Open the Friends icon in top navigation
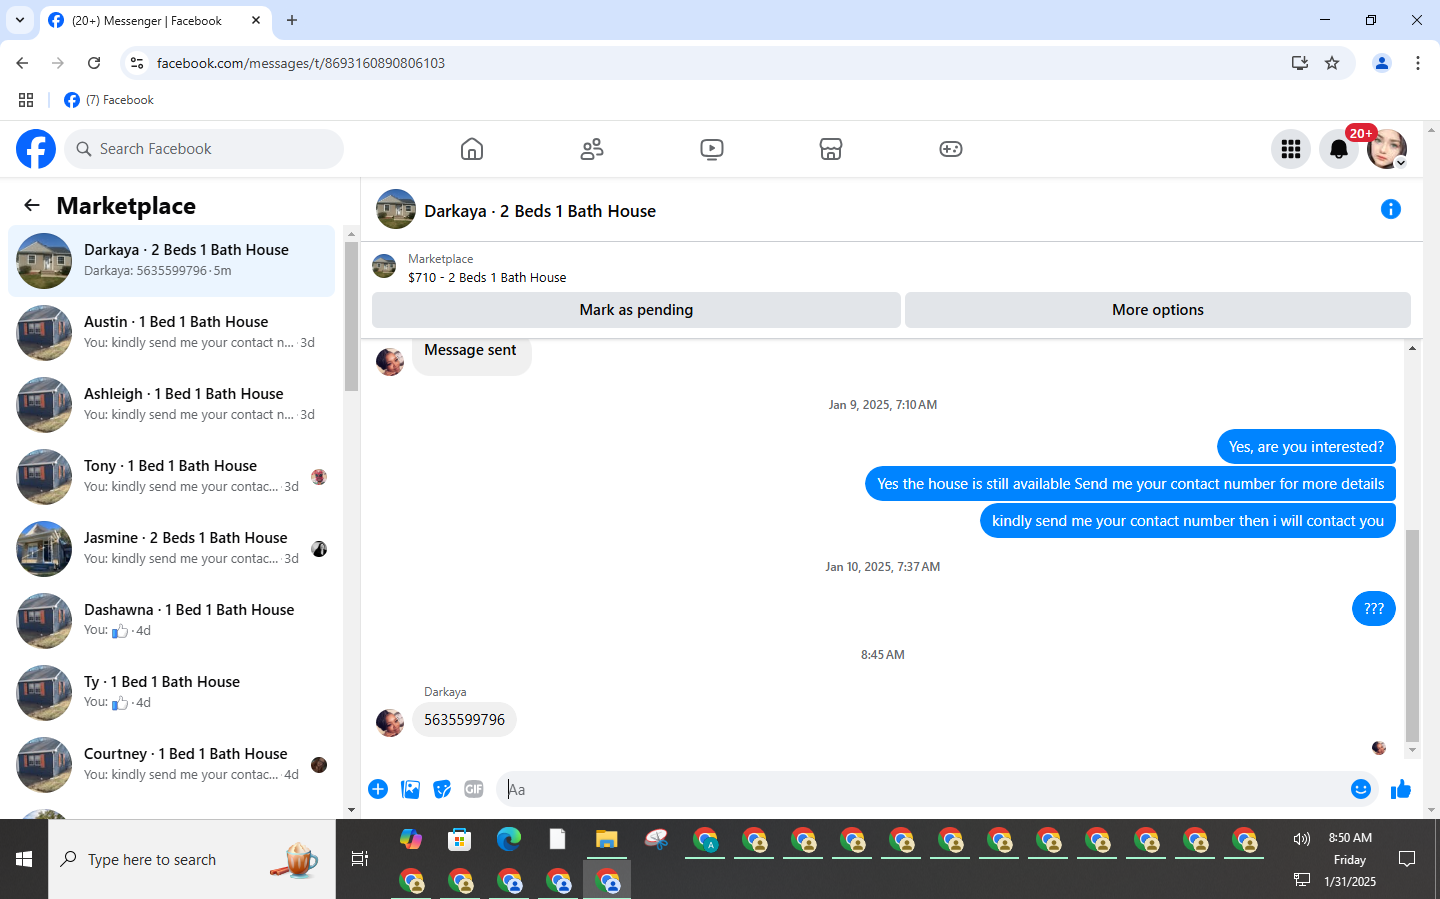Viewport: 1440px width, 899px height. pyautogui.click(x=592, y=149)
